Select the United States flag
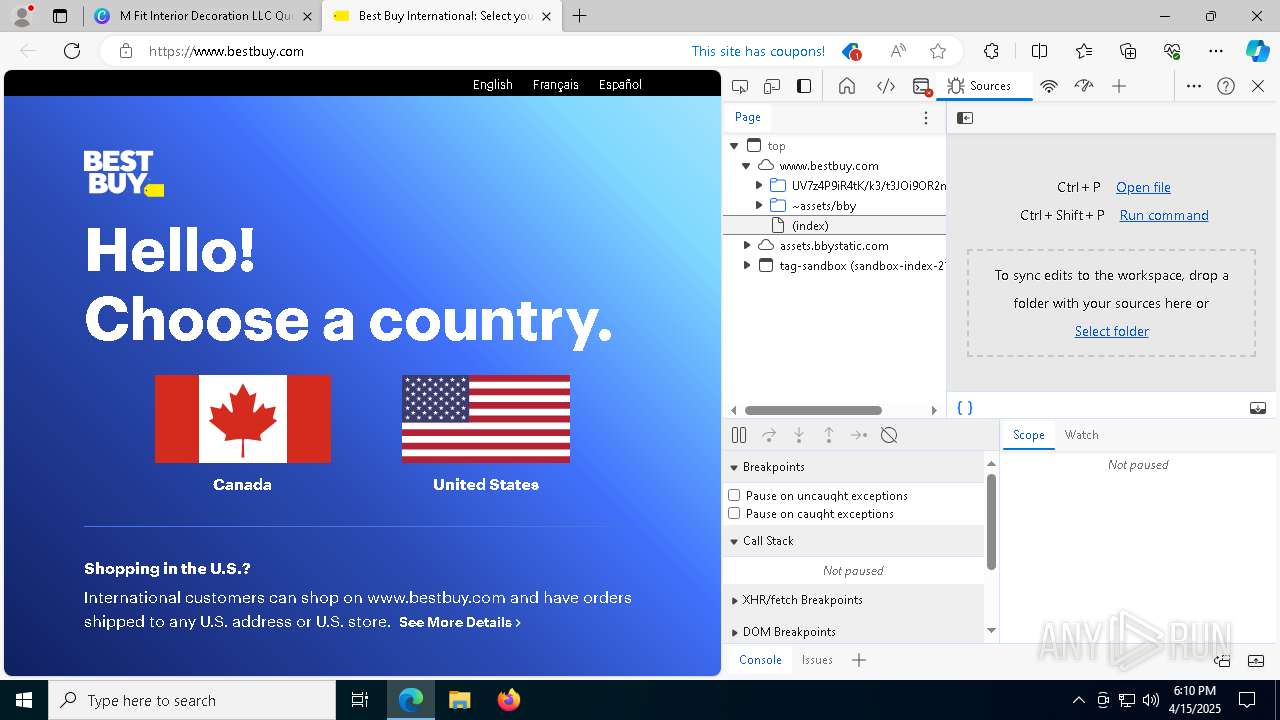1280x720 pixels. tap(486, 419)
